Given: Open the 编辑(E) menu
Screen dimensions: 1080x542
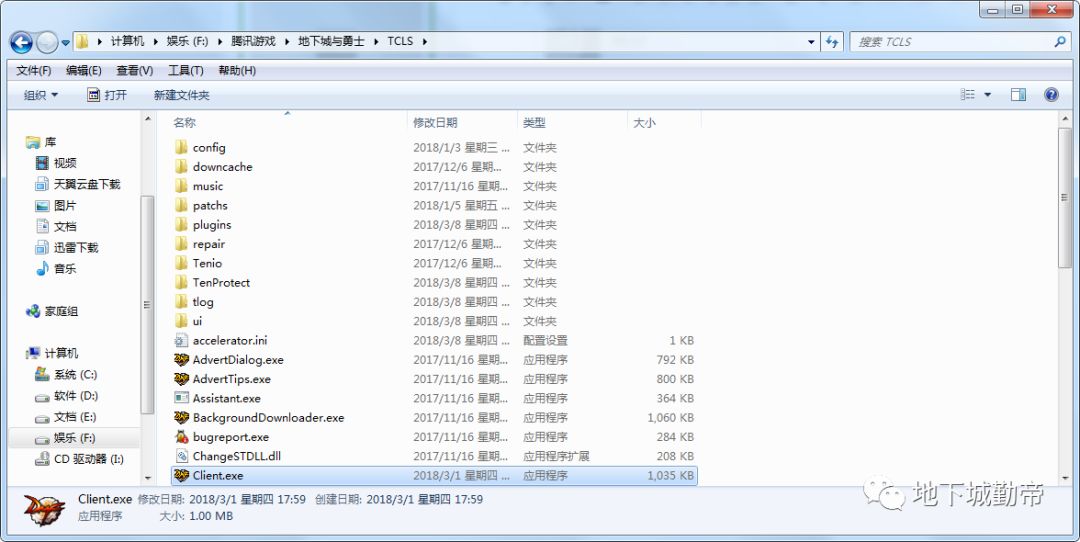Looking at the screenshot, I should click(84, 70).
